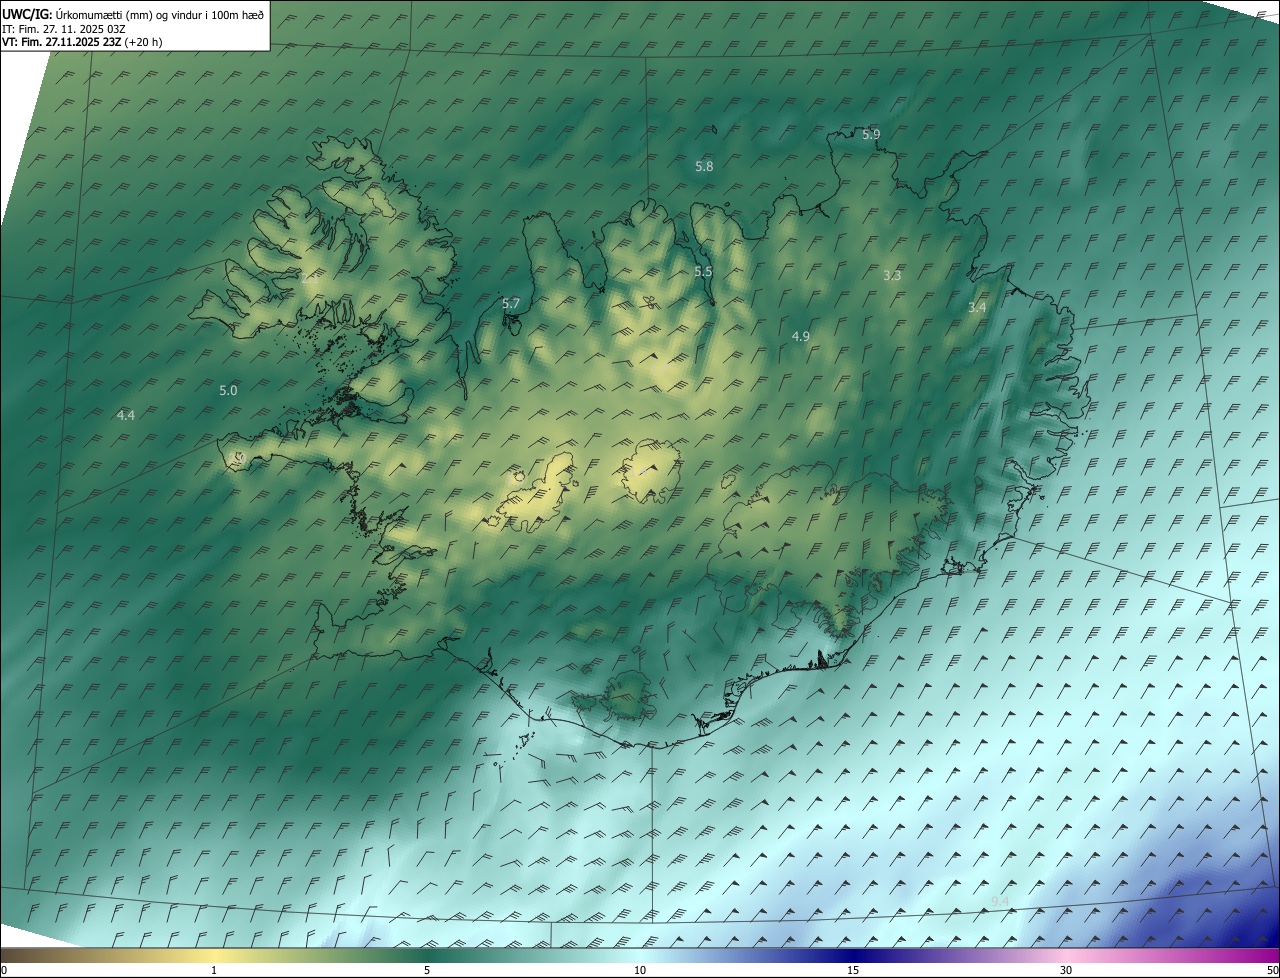Click the 5.7 value label on the map
The image size is (1280, 978).
(511, 303)
